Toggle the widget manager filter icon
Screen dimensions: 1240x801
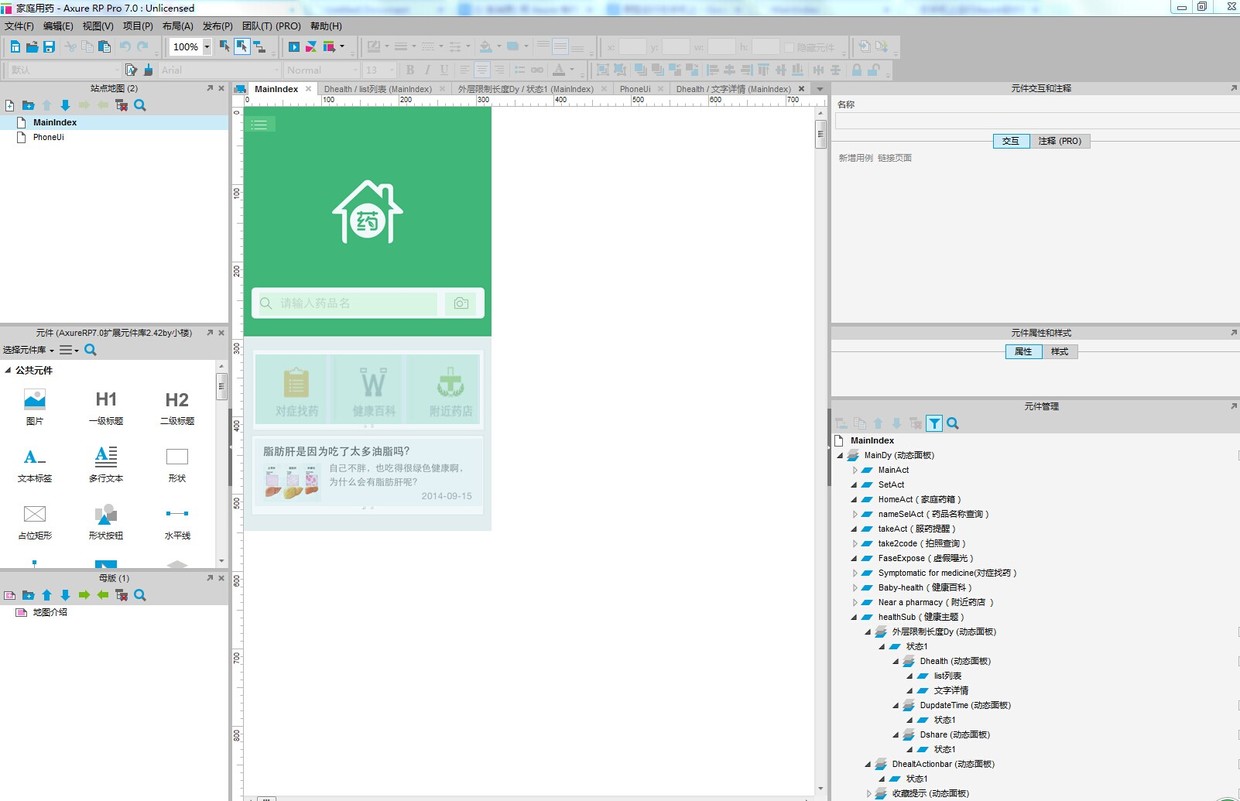[x=934, y=424]
